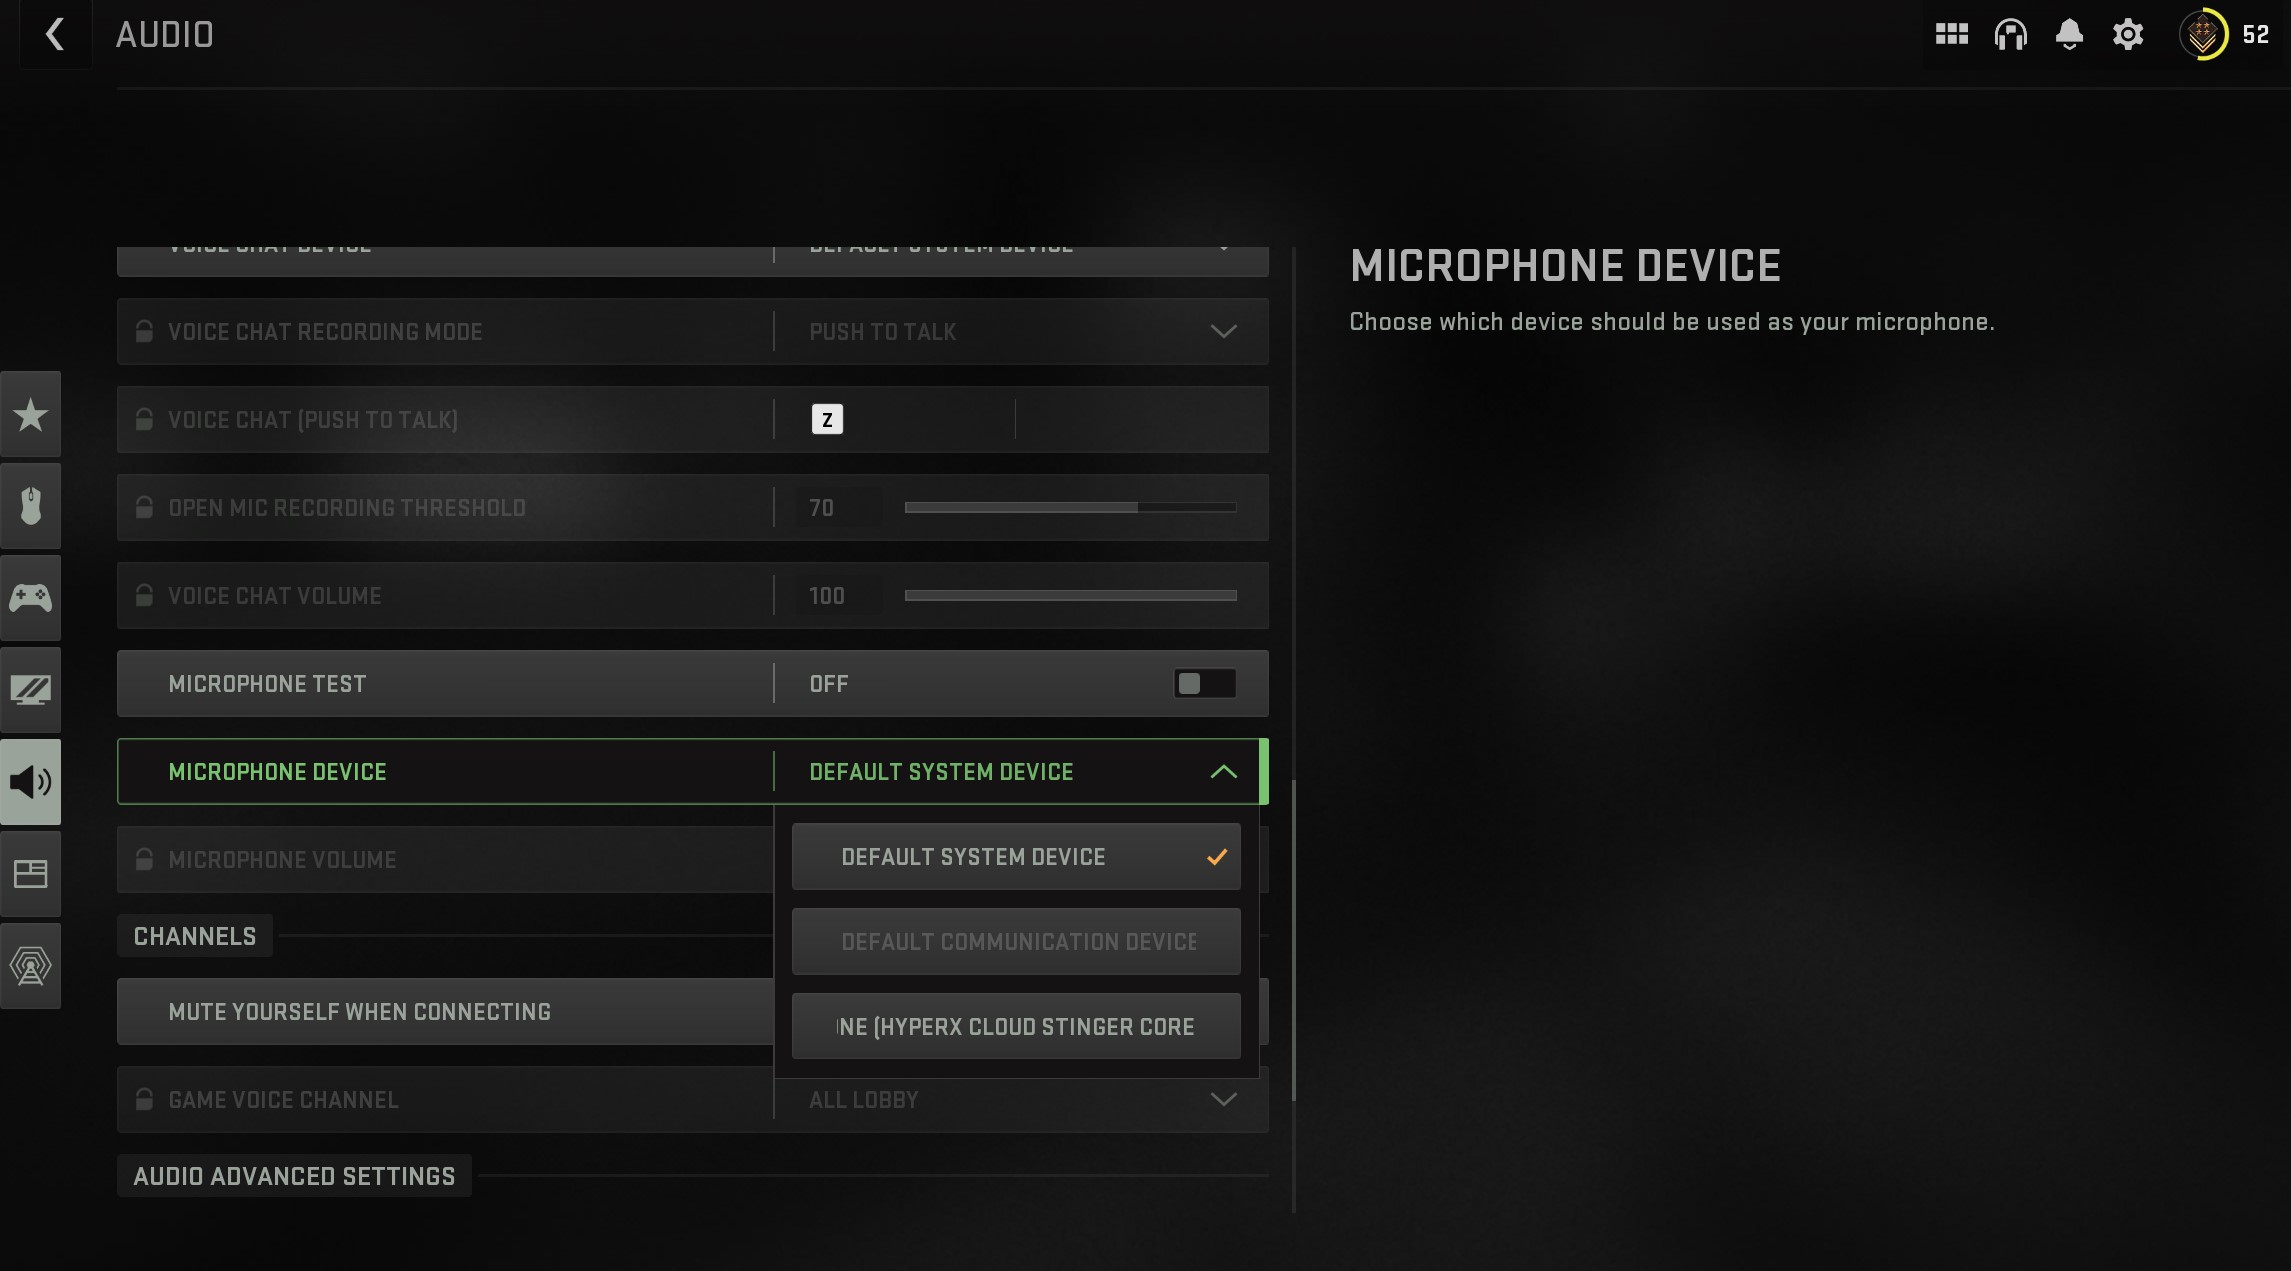
Task: Open Keyboard & Mouse settings tab
Action: point(30,506)
